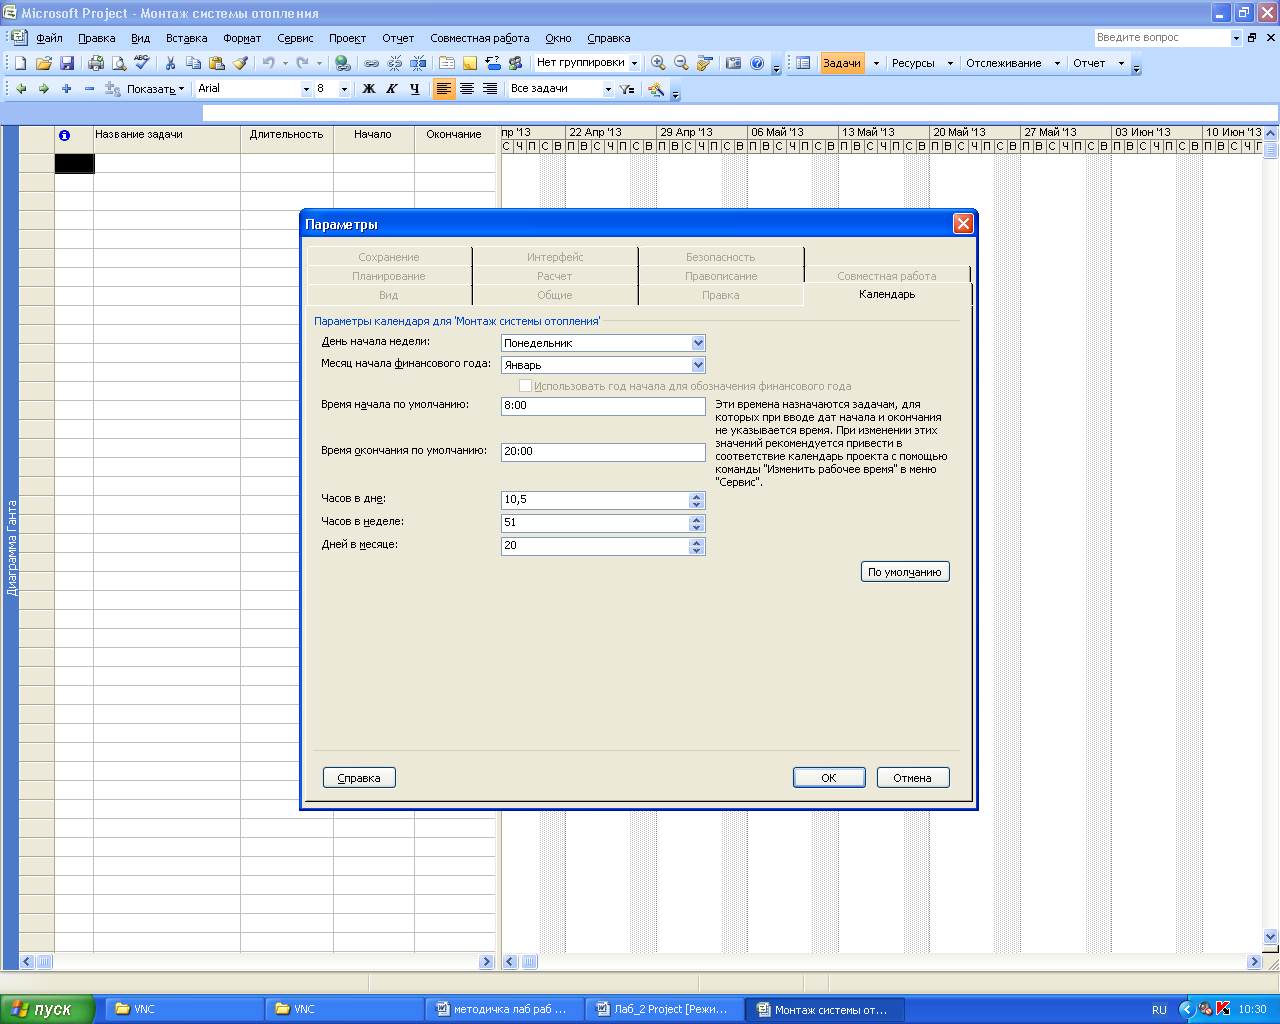This screenshot has height=1024, width=1280.
Task: Open the Task Information icon
Action: (446, 63)
